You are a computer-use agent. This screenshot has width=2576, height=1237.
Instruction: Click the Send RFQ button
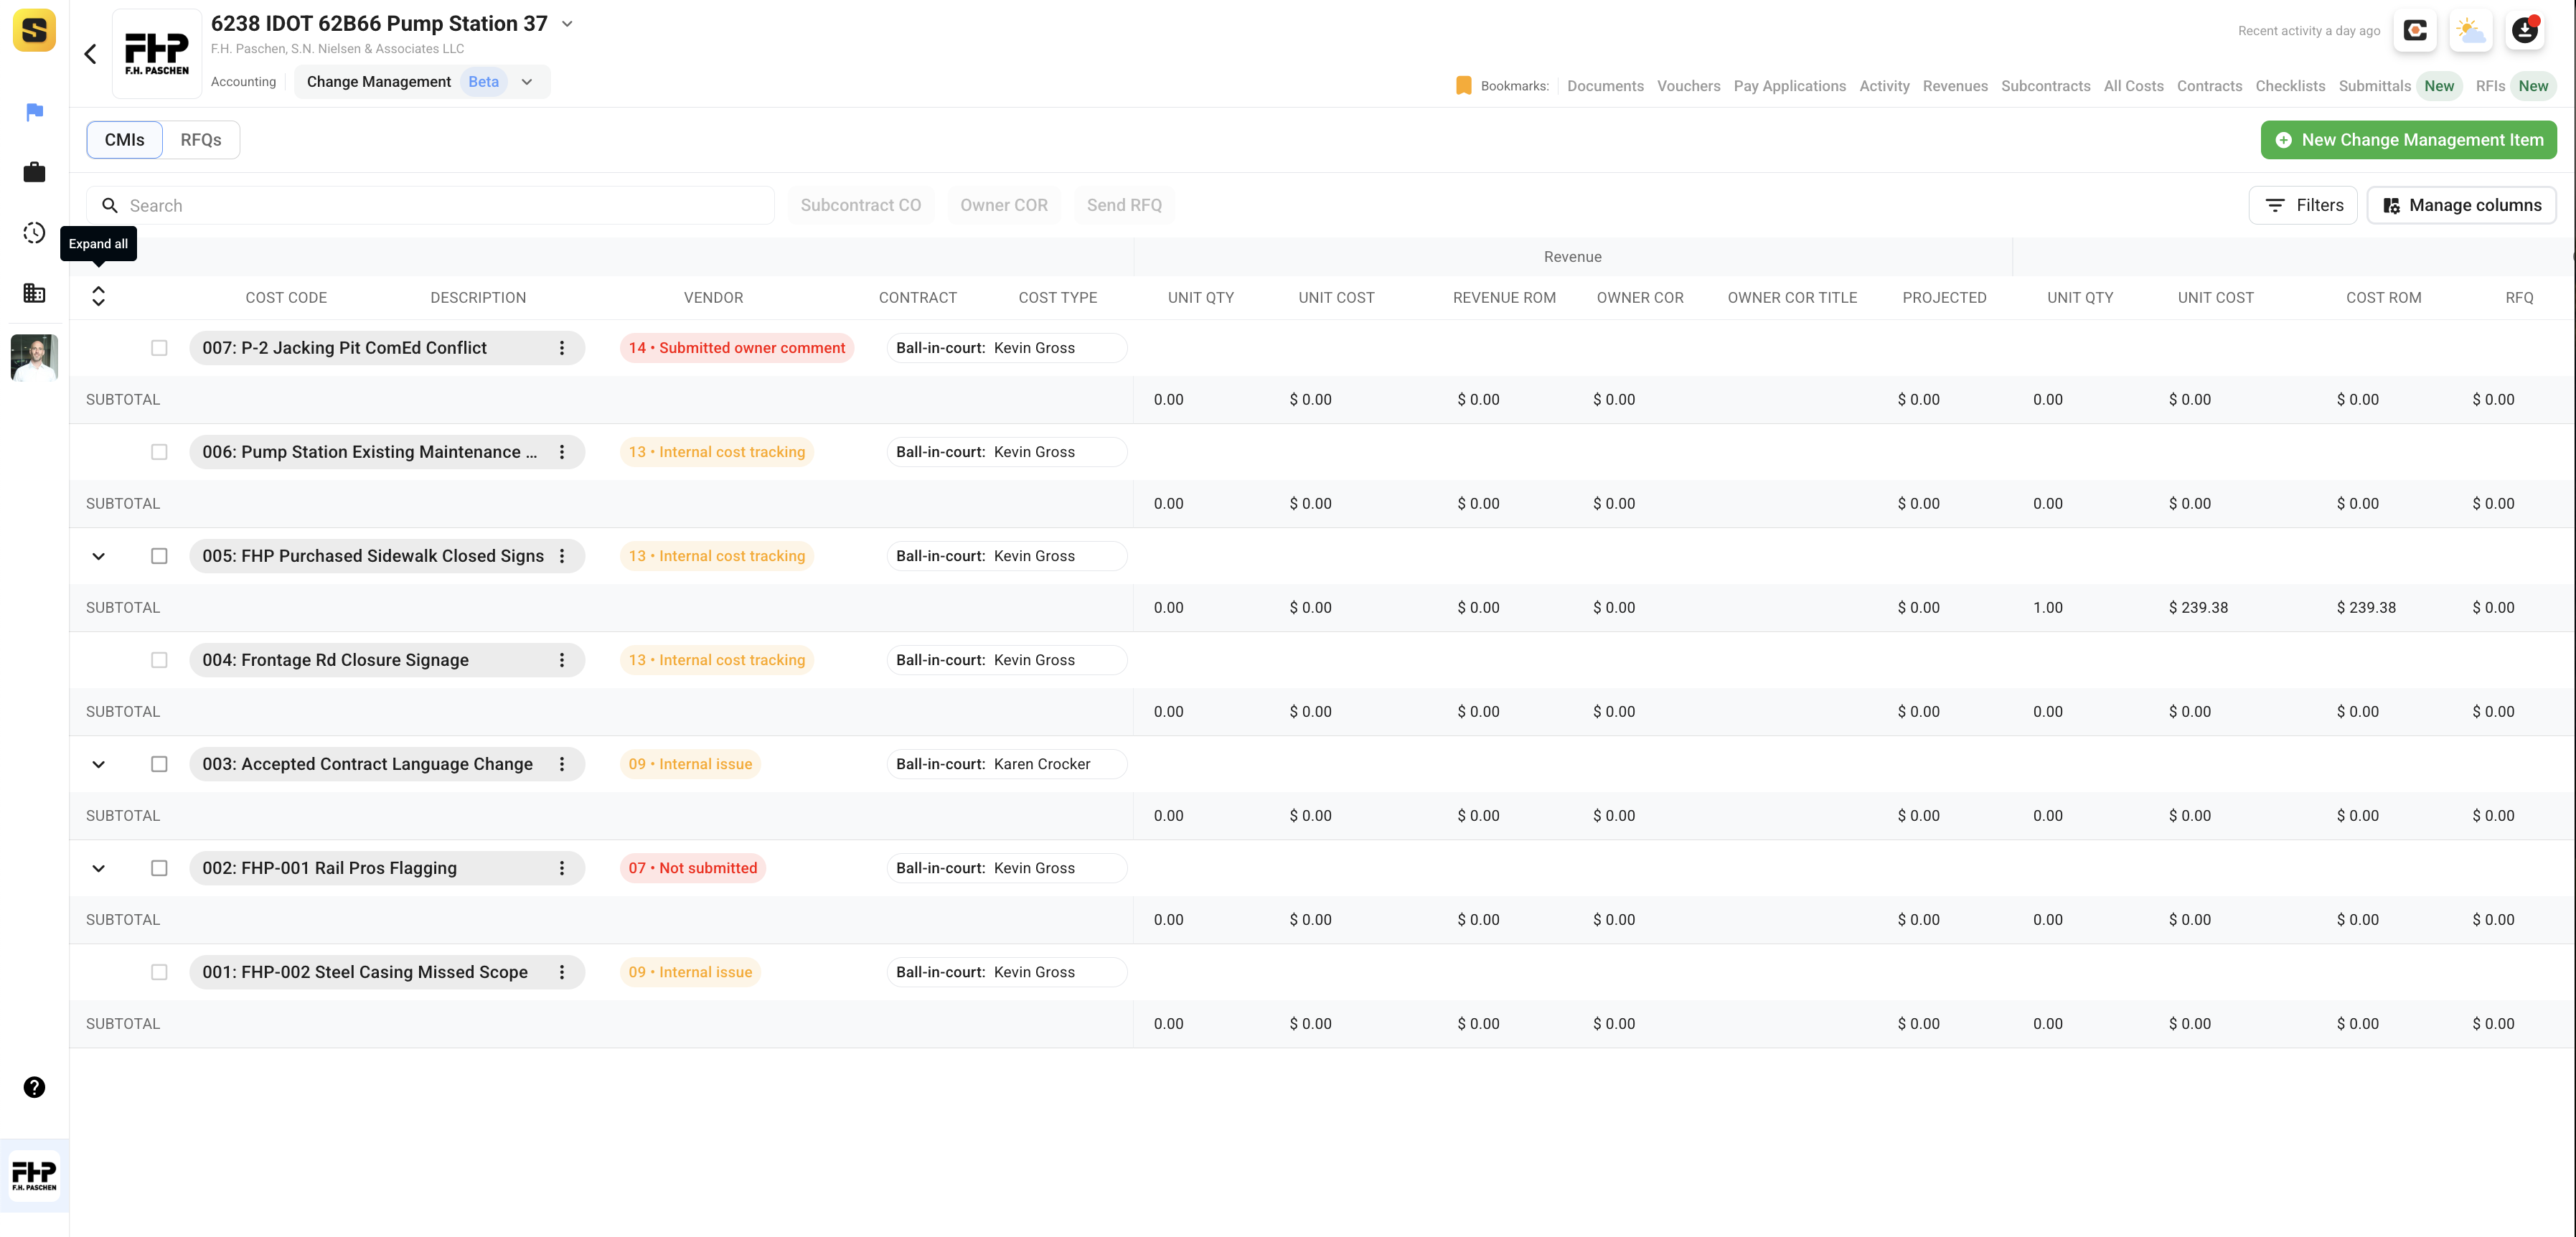pyautogui.click(x=1124, y=205)
